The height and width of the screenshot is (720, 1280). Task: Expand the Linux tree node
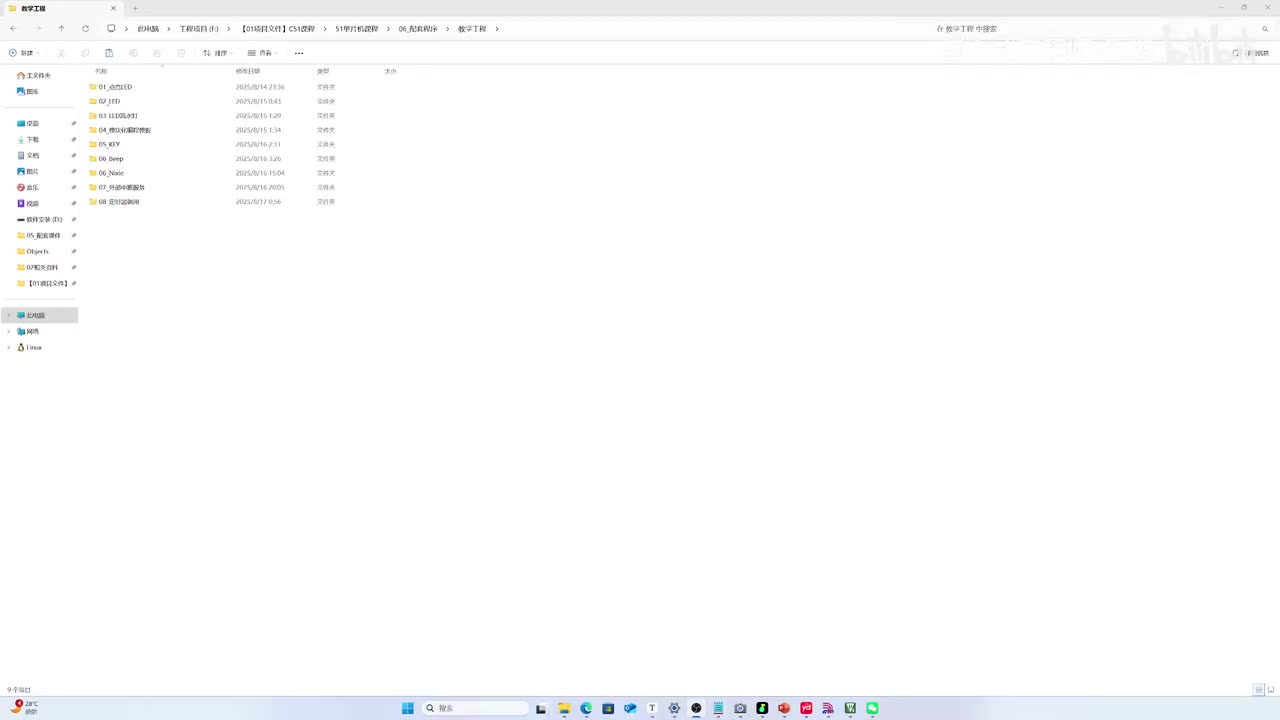tap(9, 347)
